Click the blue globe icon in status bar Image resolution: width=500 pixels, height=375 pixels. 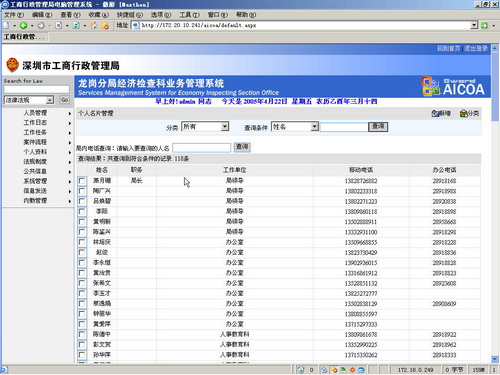click(x=324, y=370)
